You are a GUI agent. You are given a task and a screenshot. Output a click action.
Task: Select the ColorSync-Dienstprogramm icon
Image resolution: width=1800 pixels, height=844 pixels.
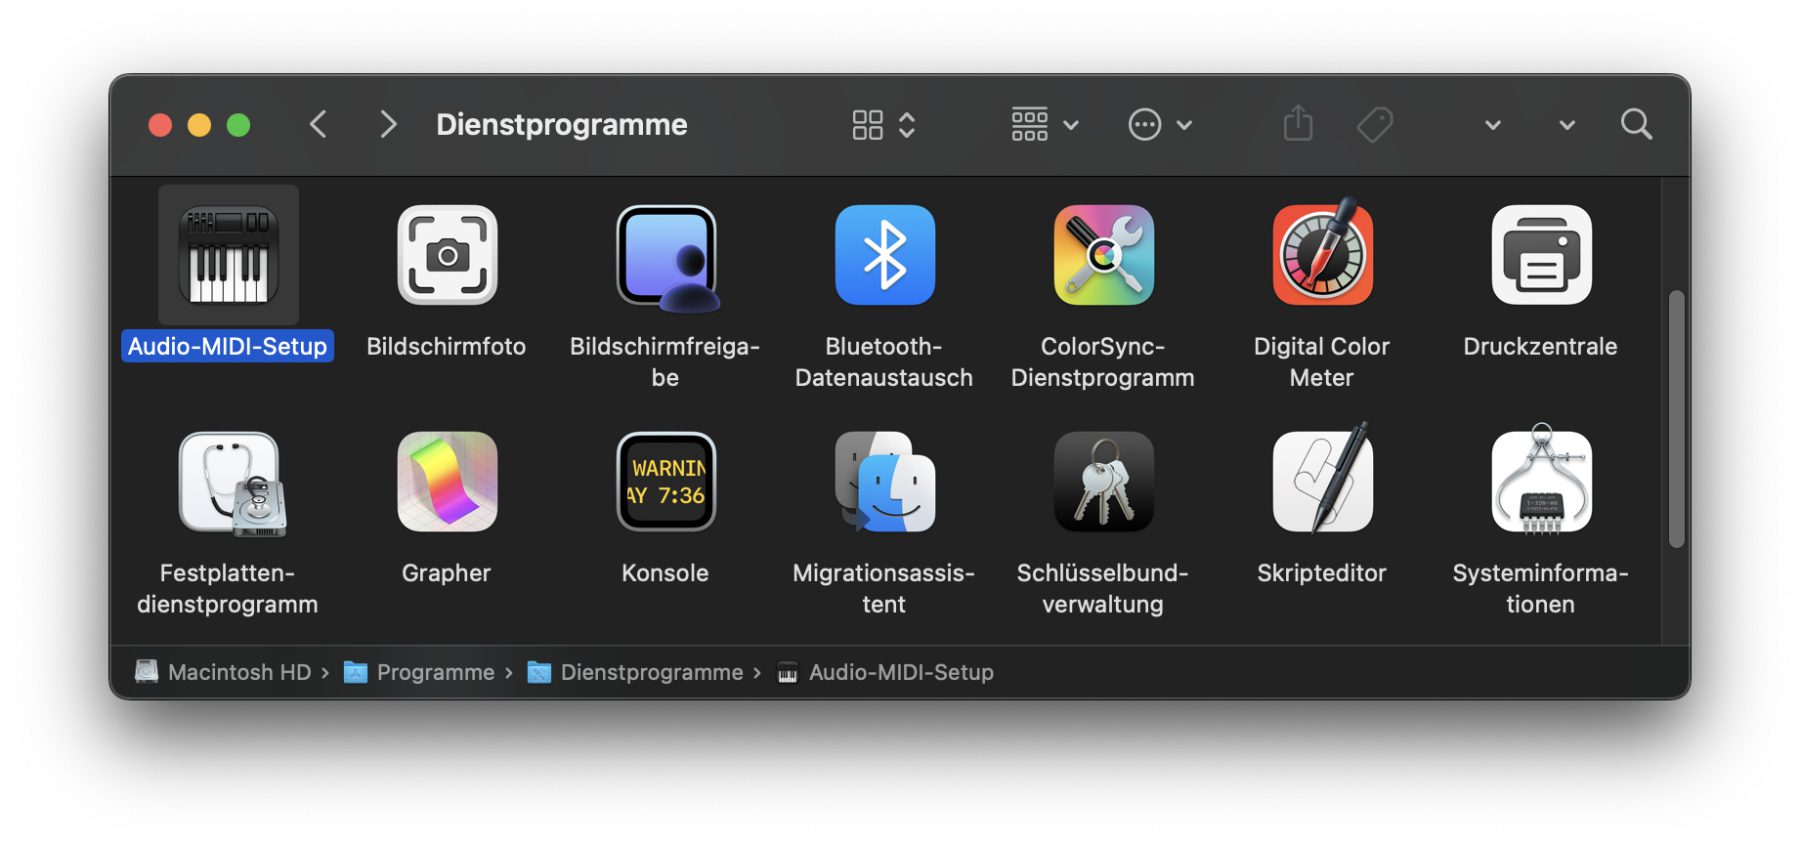1103,255
